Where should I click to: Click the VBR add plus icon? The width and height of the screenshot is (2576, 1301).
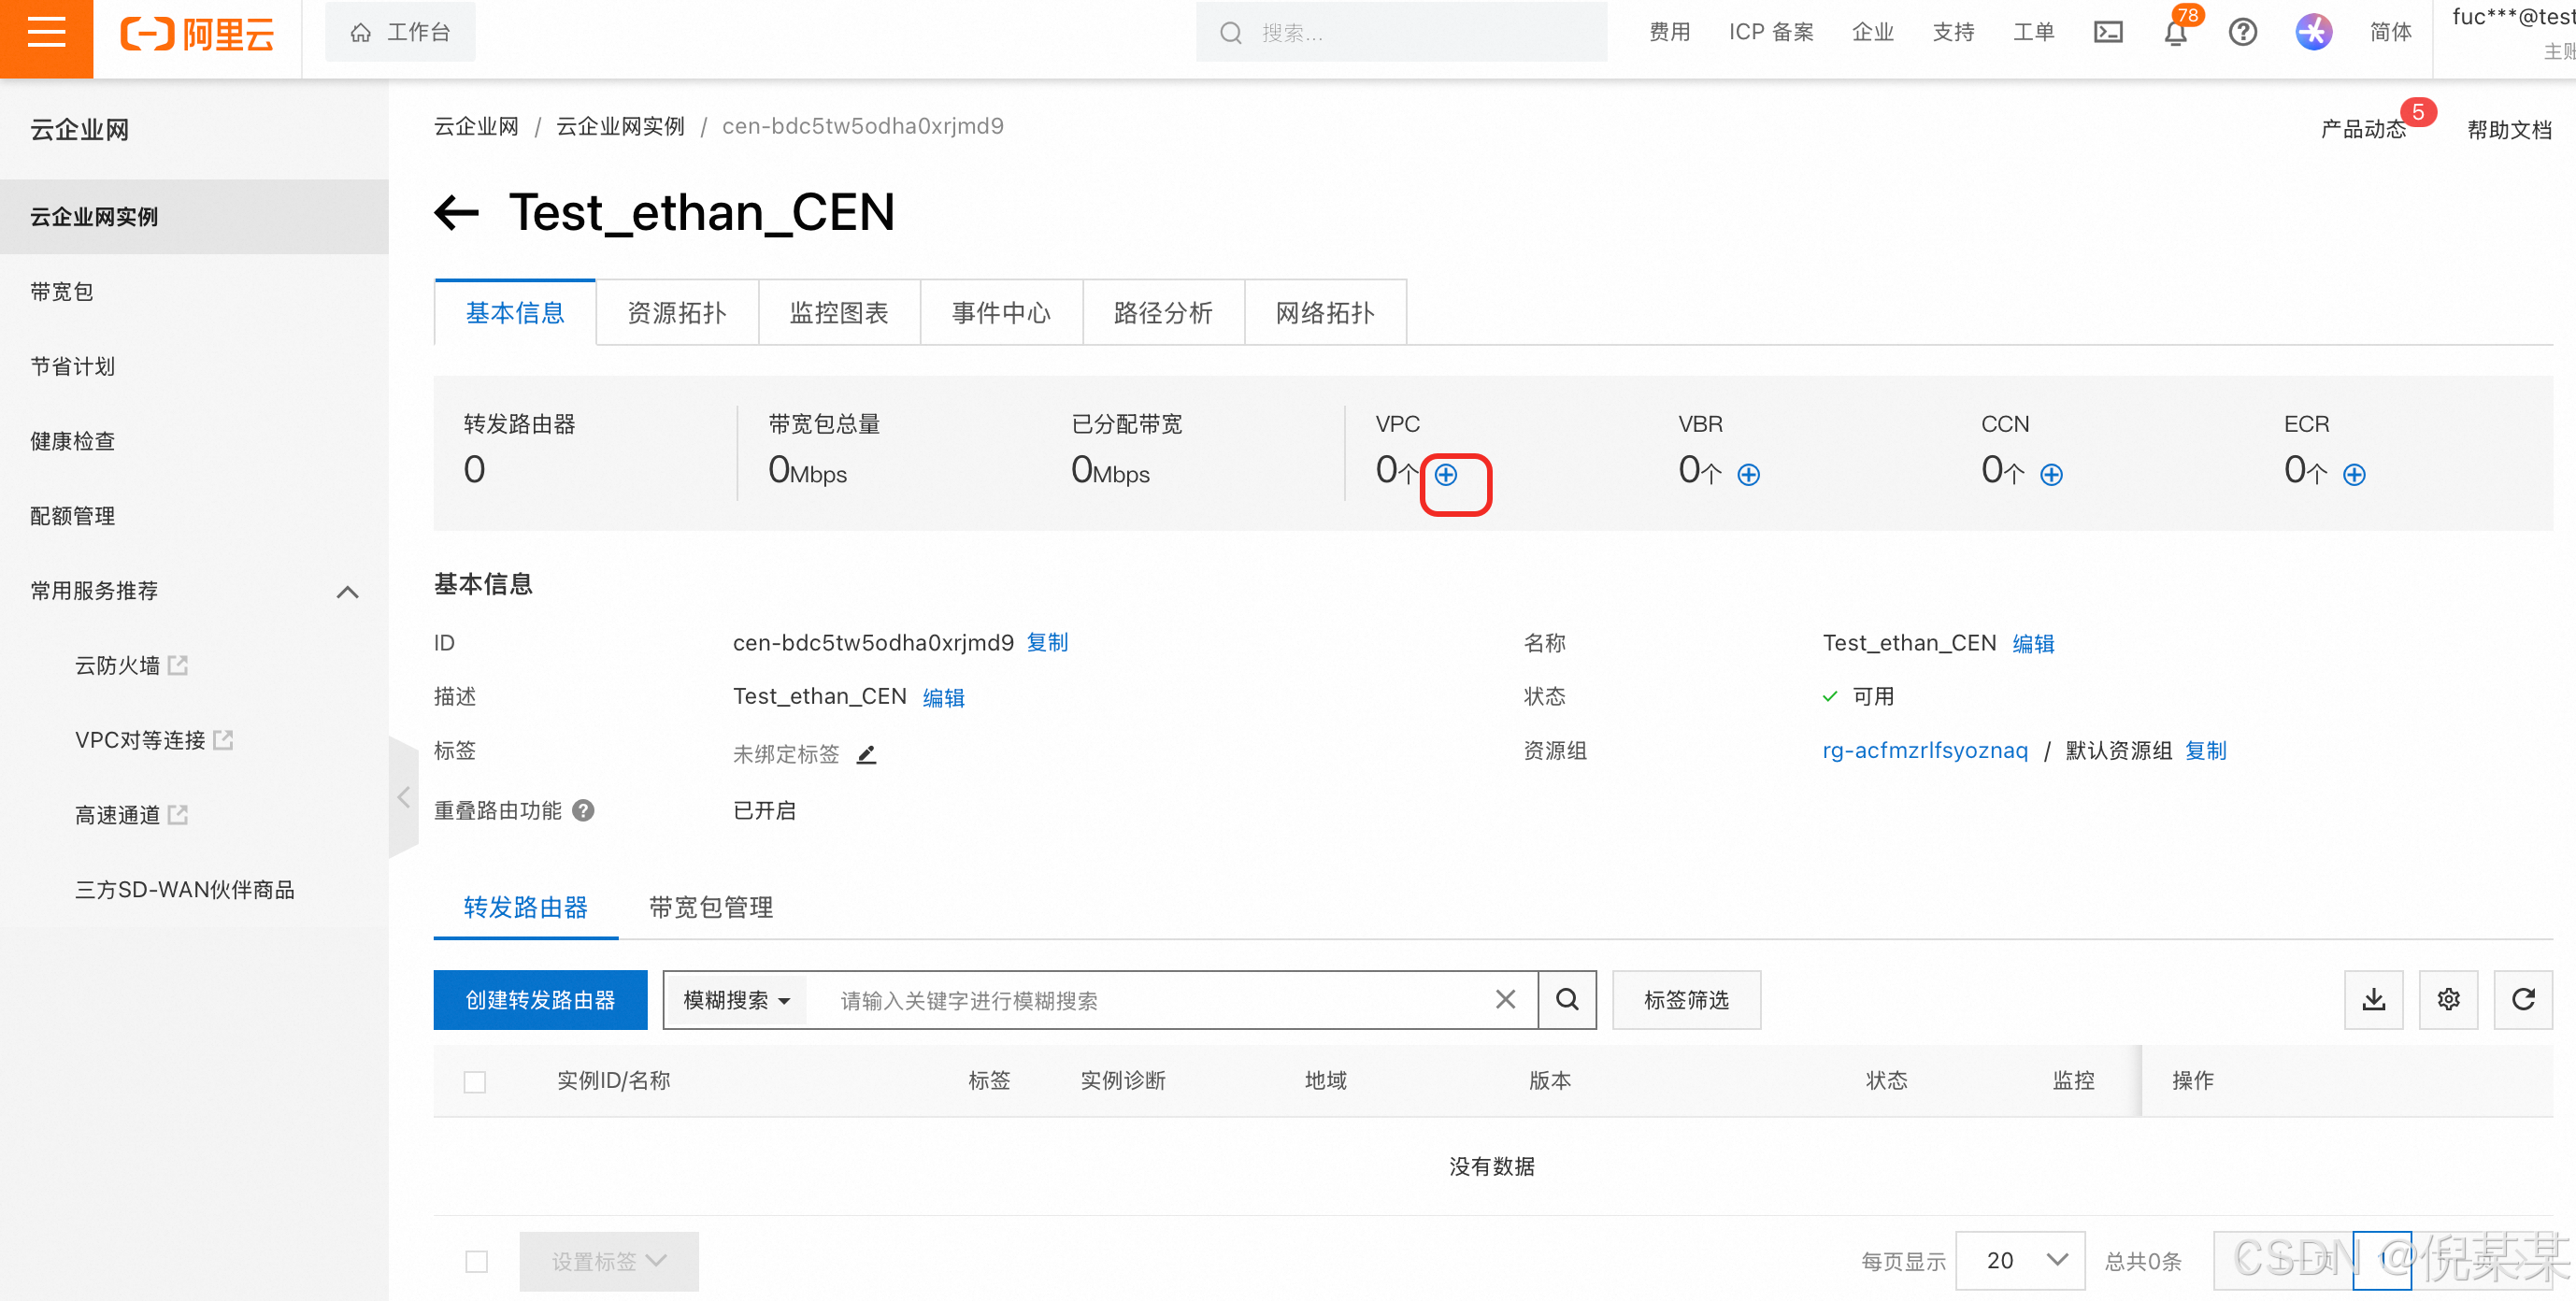[1748, 474]
